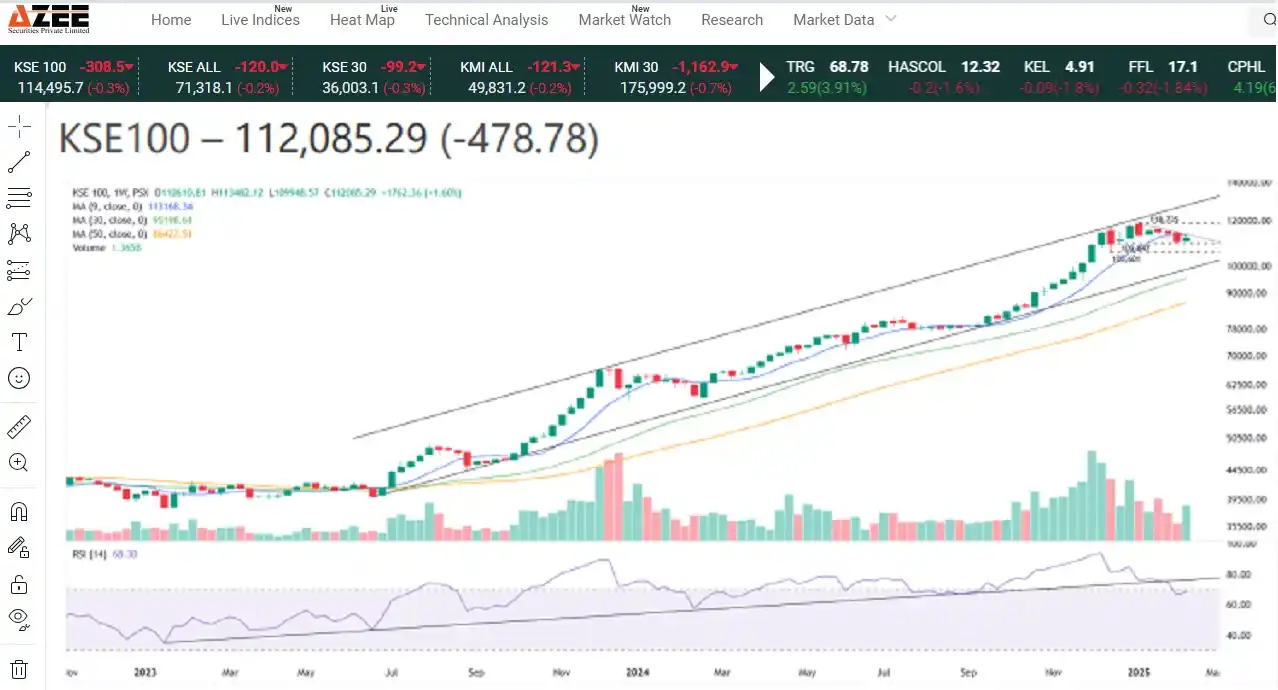Viewport: 1278px width, 690px height.
Task: Click the 'KSE 100, 1W, PSX' chart legend
Action: (x=109, y=192)
